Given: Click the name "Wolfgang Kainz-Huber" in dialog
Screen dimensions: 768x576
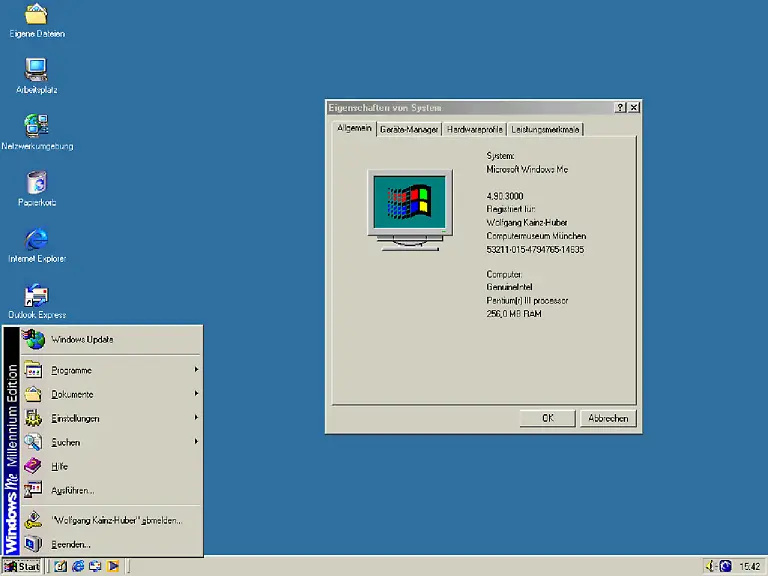Looking at the screenshot, I should coord(527,222).
